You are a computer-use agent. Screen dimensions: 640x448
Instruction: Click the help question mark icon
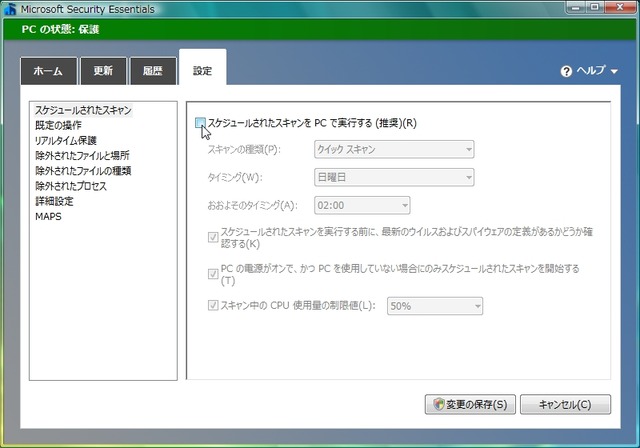pyautogui.click(x=566, y=71)
